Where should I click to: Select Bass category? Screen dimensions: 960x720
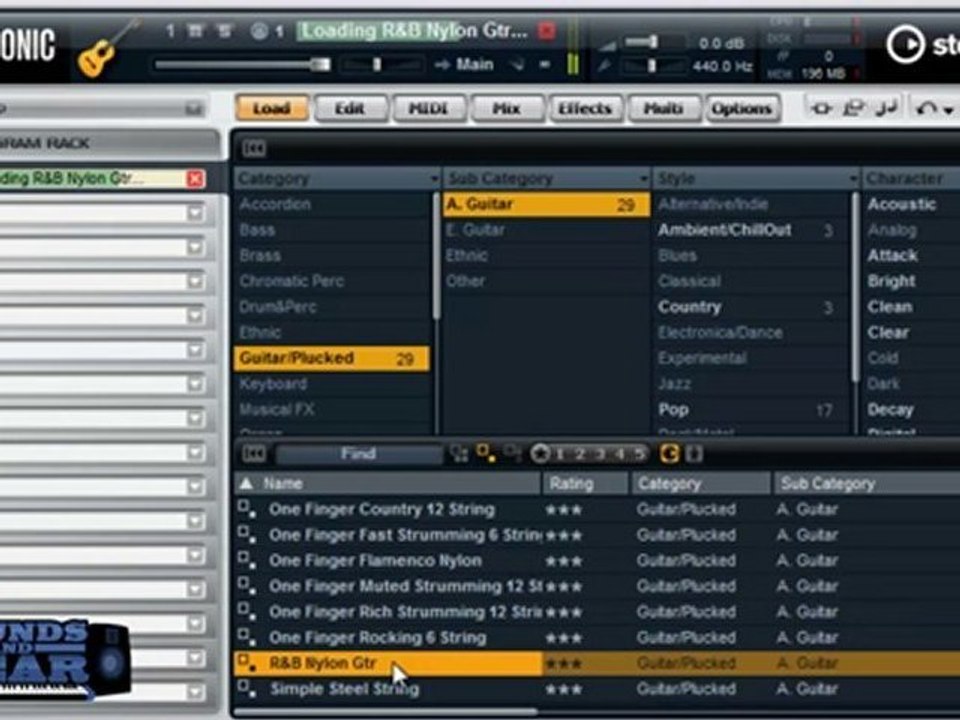(x=332, y=230)
